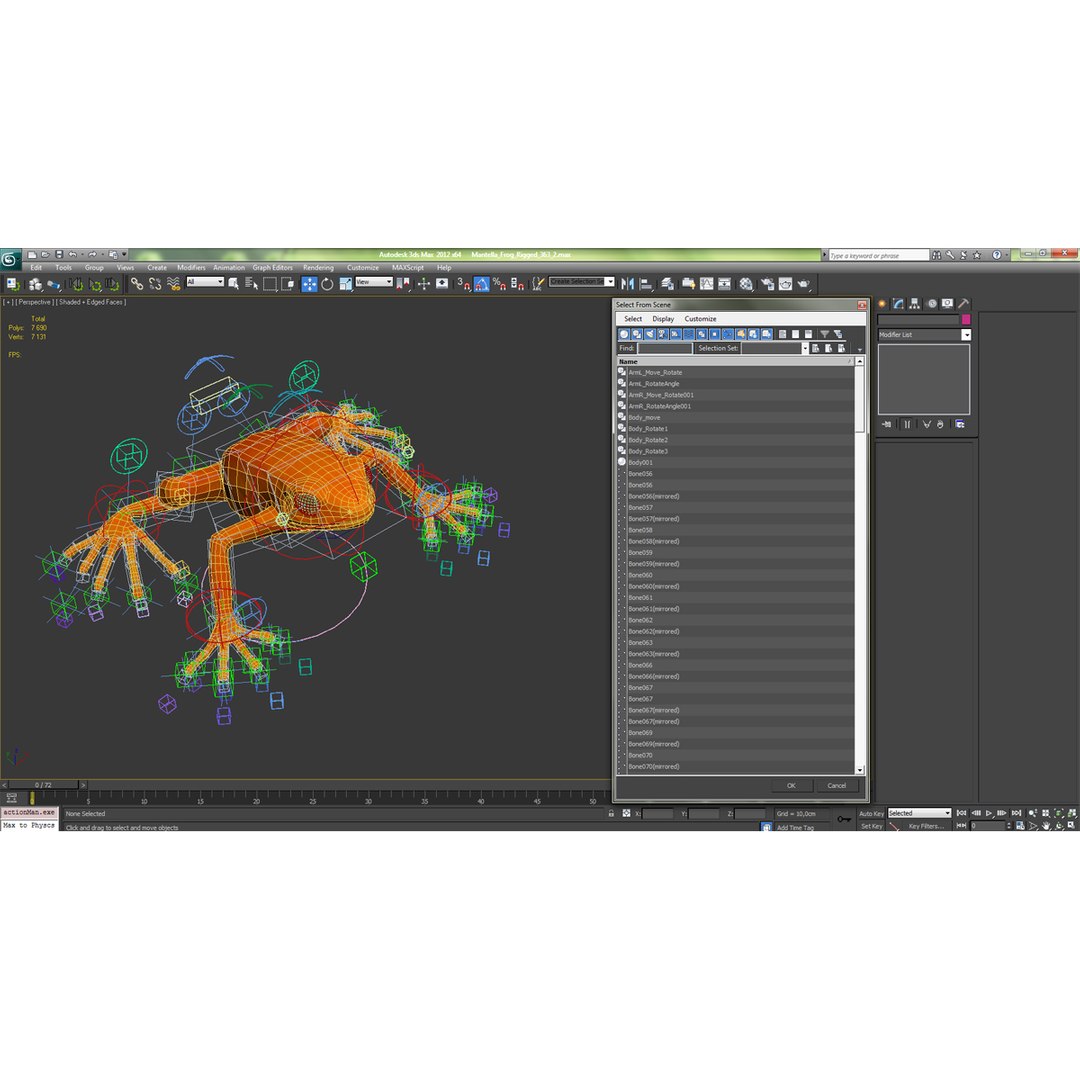This screenshot has height=1080, width=1080.
Task: Open the Help question-mark dropdown arrow
Action: (x=1007, y=255)
